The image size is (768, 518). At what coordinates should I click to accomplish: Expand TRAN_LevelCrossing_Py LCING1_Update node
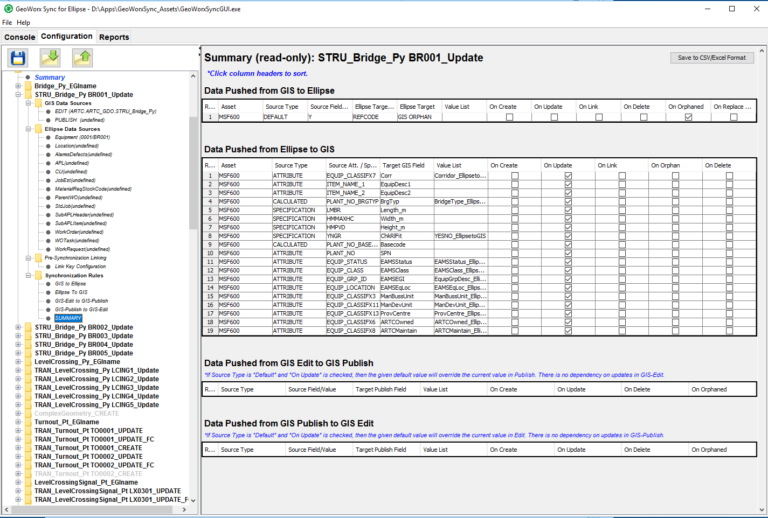pos(17,370)
